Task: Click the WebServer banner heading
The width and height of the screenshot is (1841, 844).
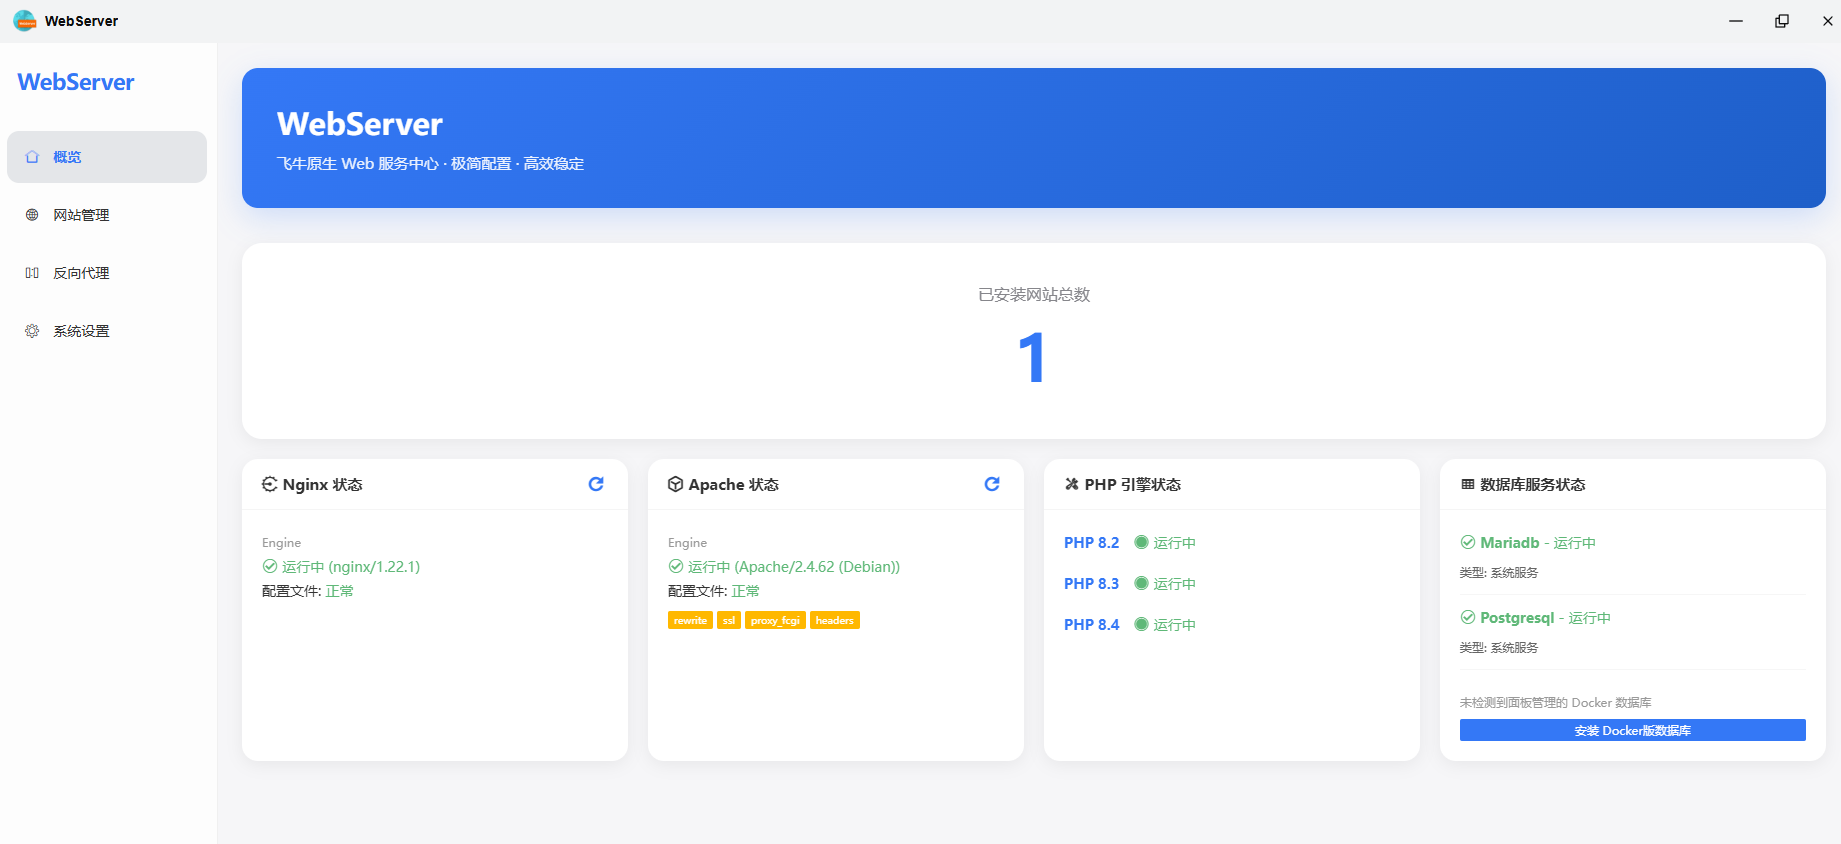Action: [x=360, y=124]
